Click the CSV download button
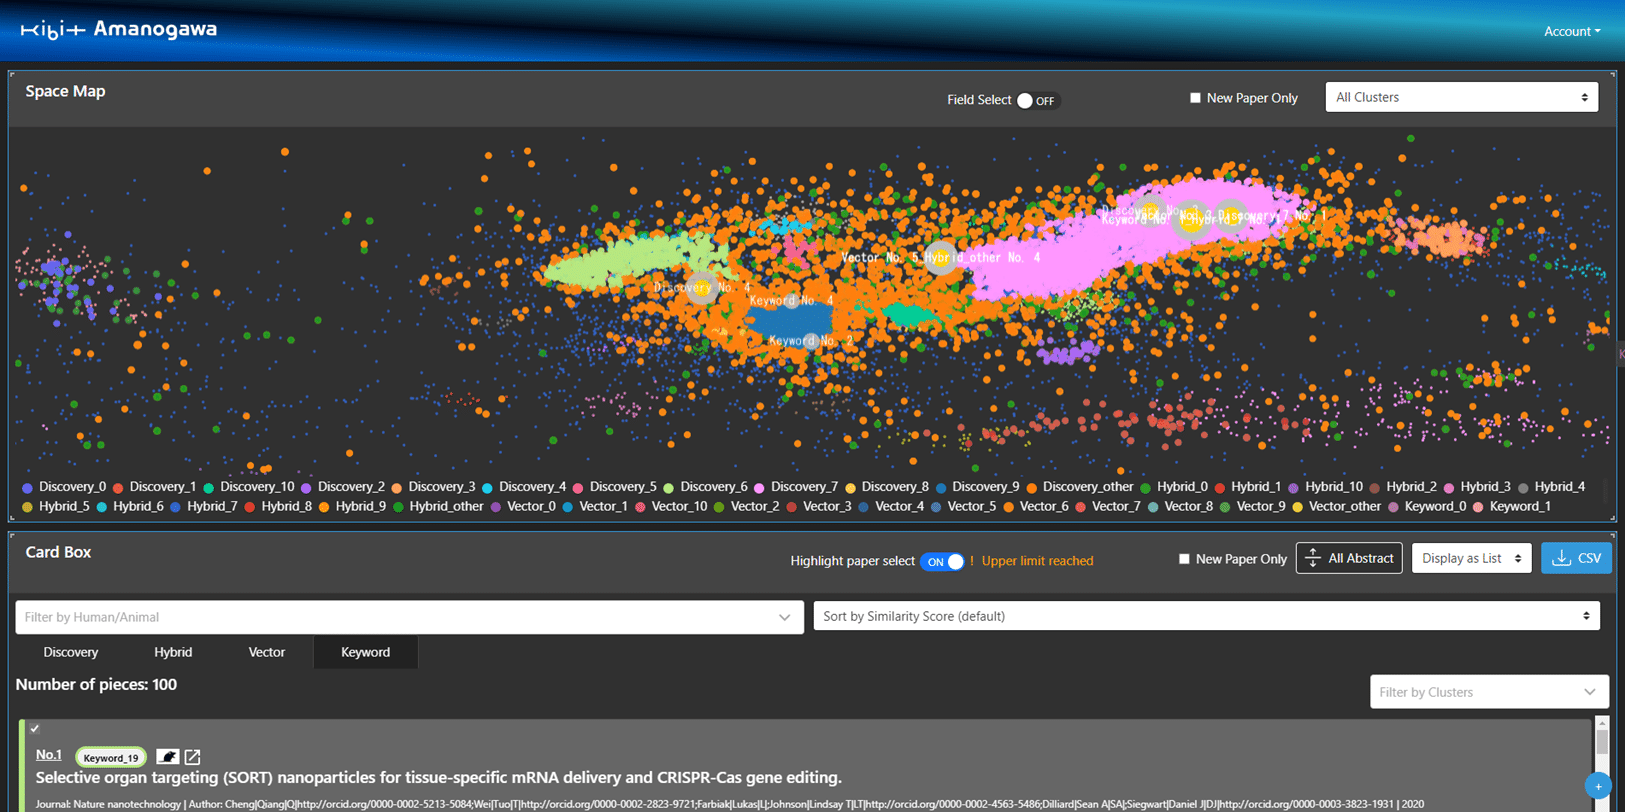1625x812 pixels. (x=1576, y=558)
